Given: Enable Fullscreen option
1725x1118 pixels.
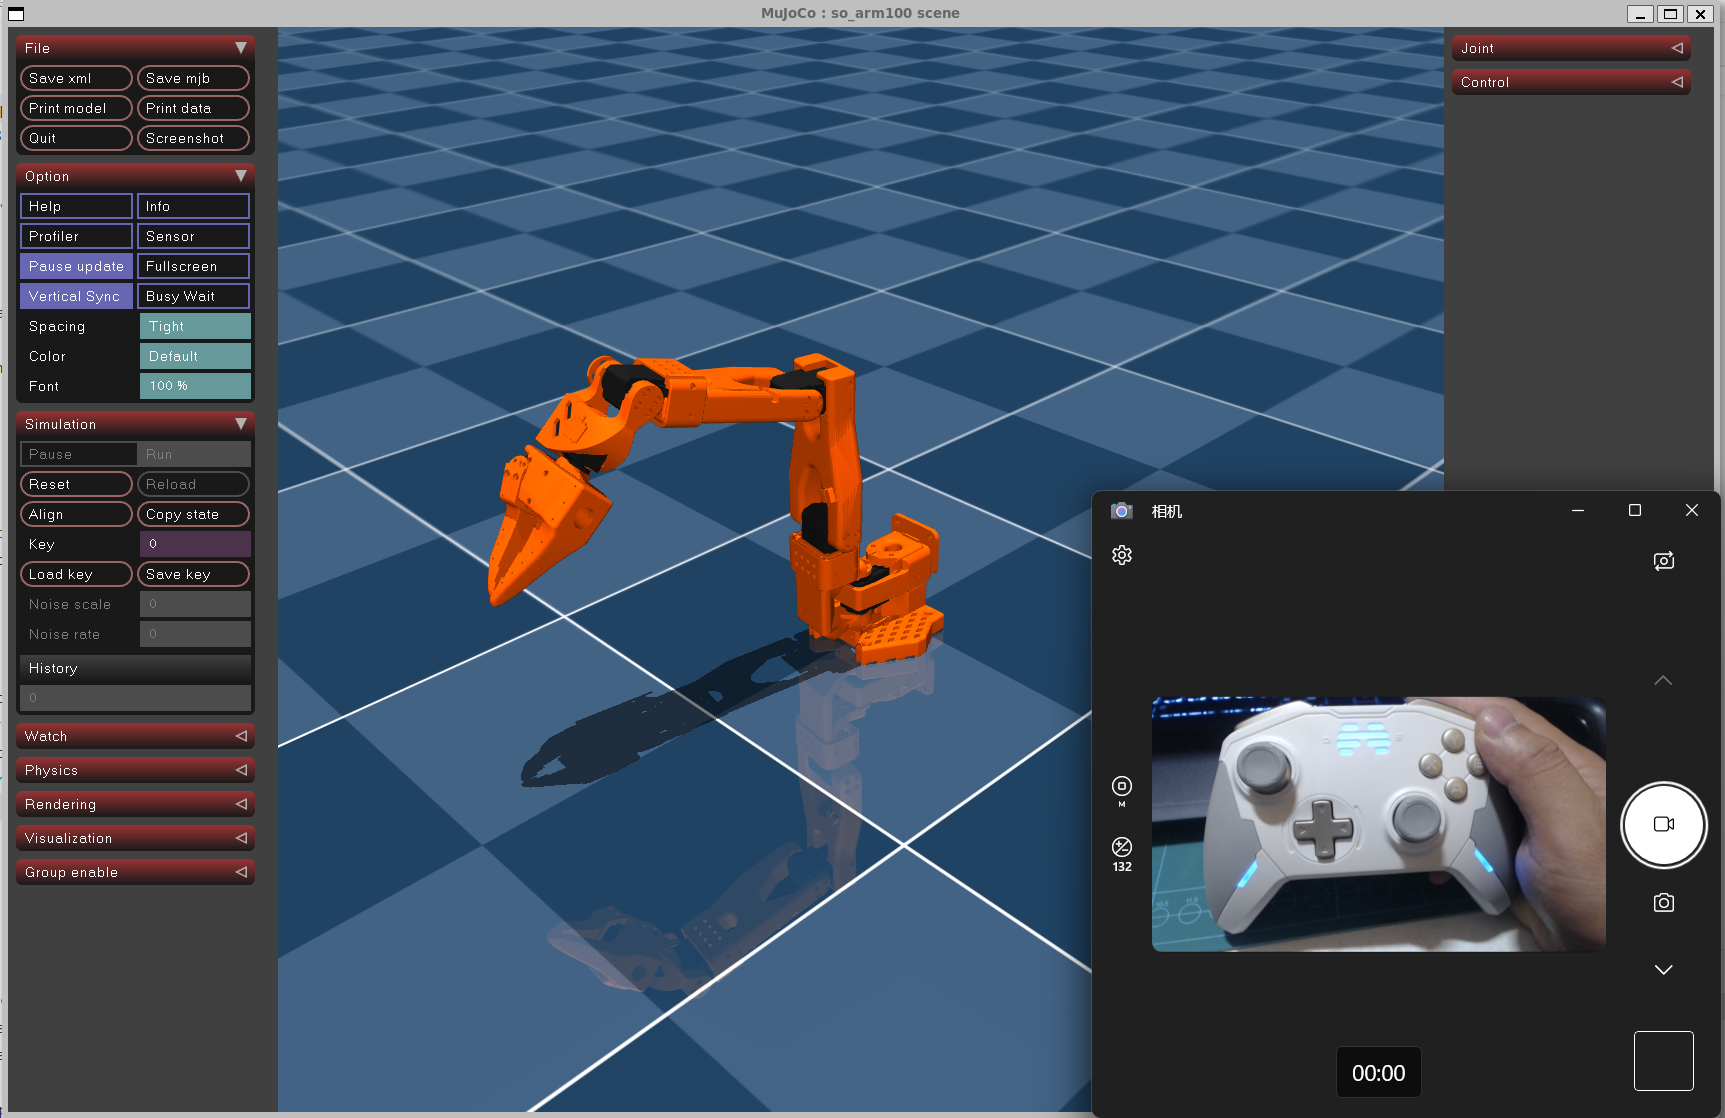Looking at the screenshot, I should click(x=193, y=266).
